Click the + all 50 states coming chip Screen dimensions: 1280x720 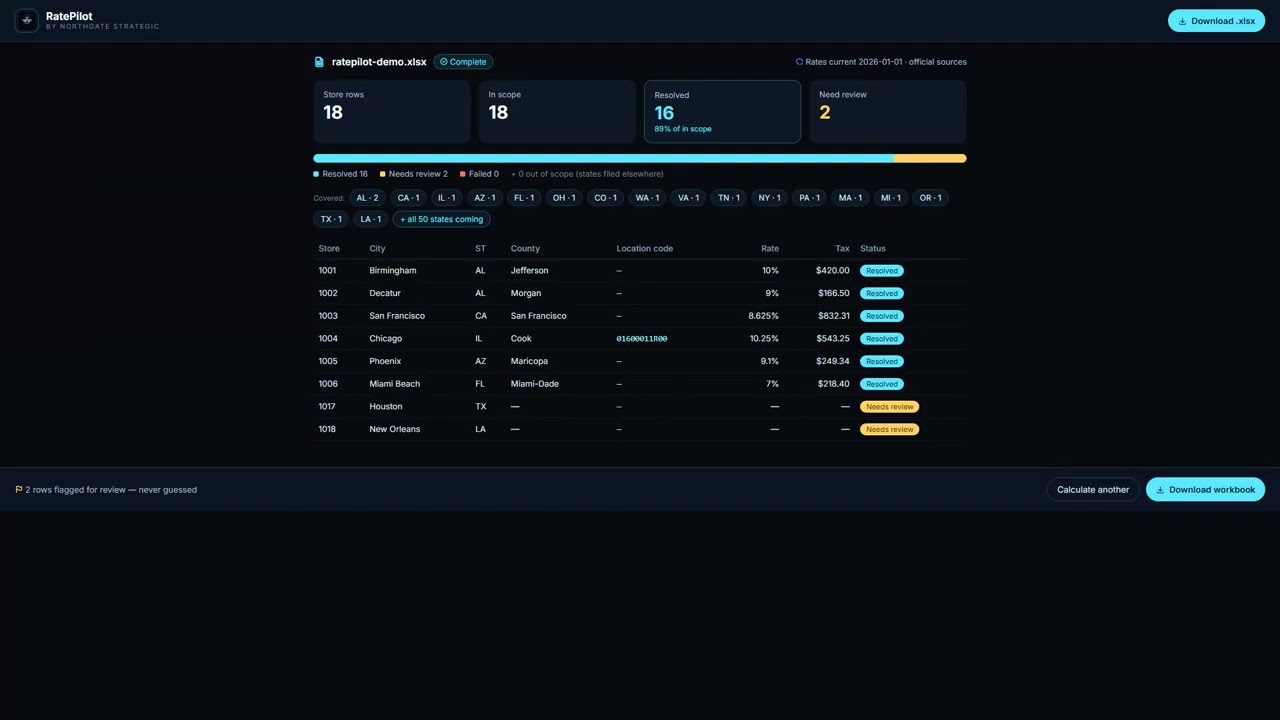441,219
